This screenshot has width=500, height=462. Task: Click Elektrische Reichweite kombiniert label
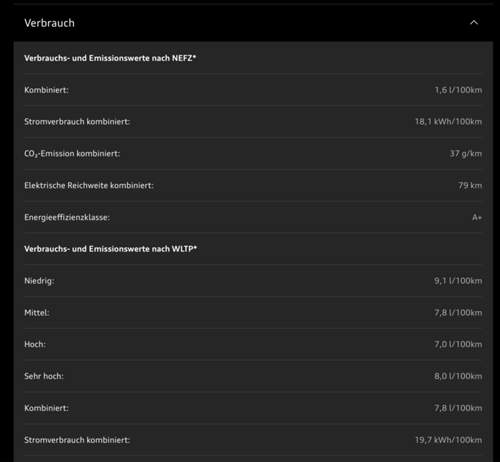pos(89,185)
